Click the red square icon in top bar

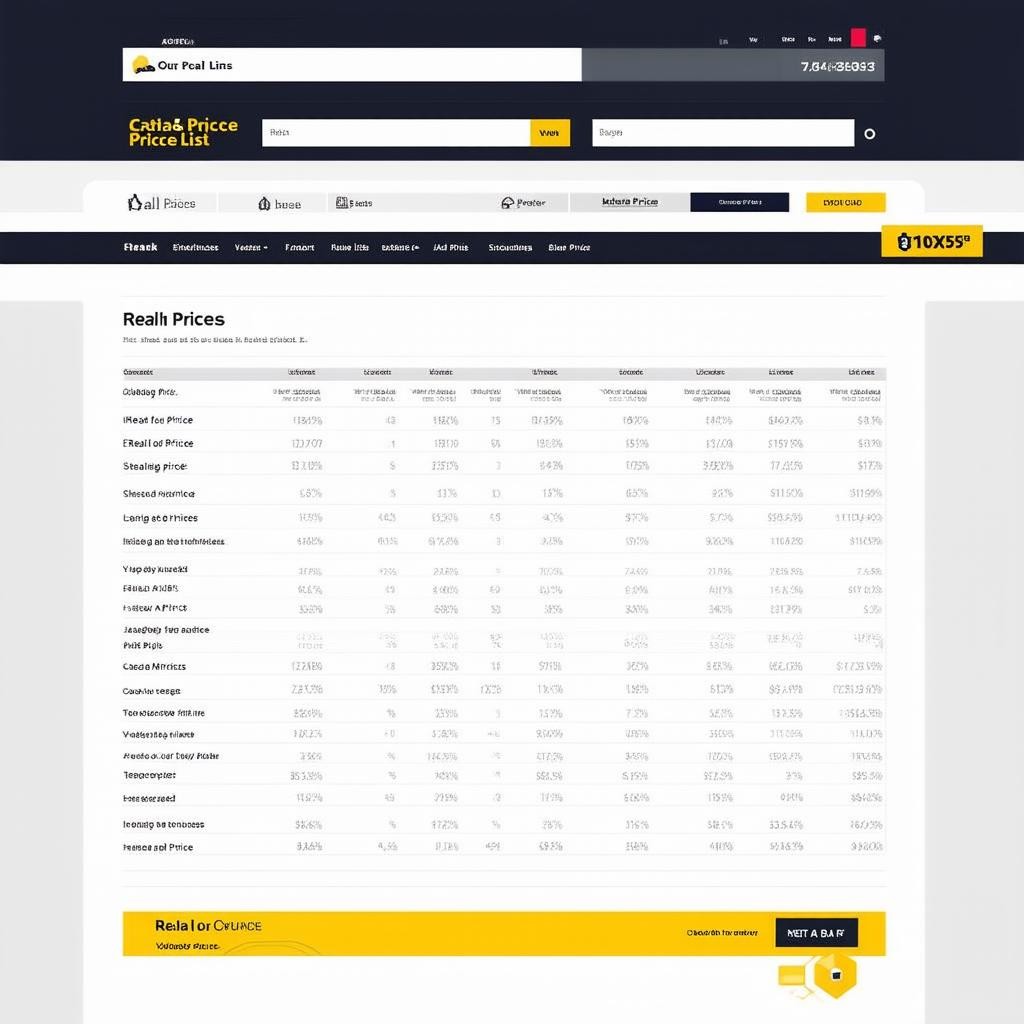[857, 39]
